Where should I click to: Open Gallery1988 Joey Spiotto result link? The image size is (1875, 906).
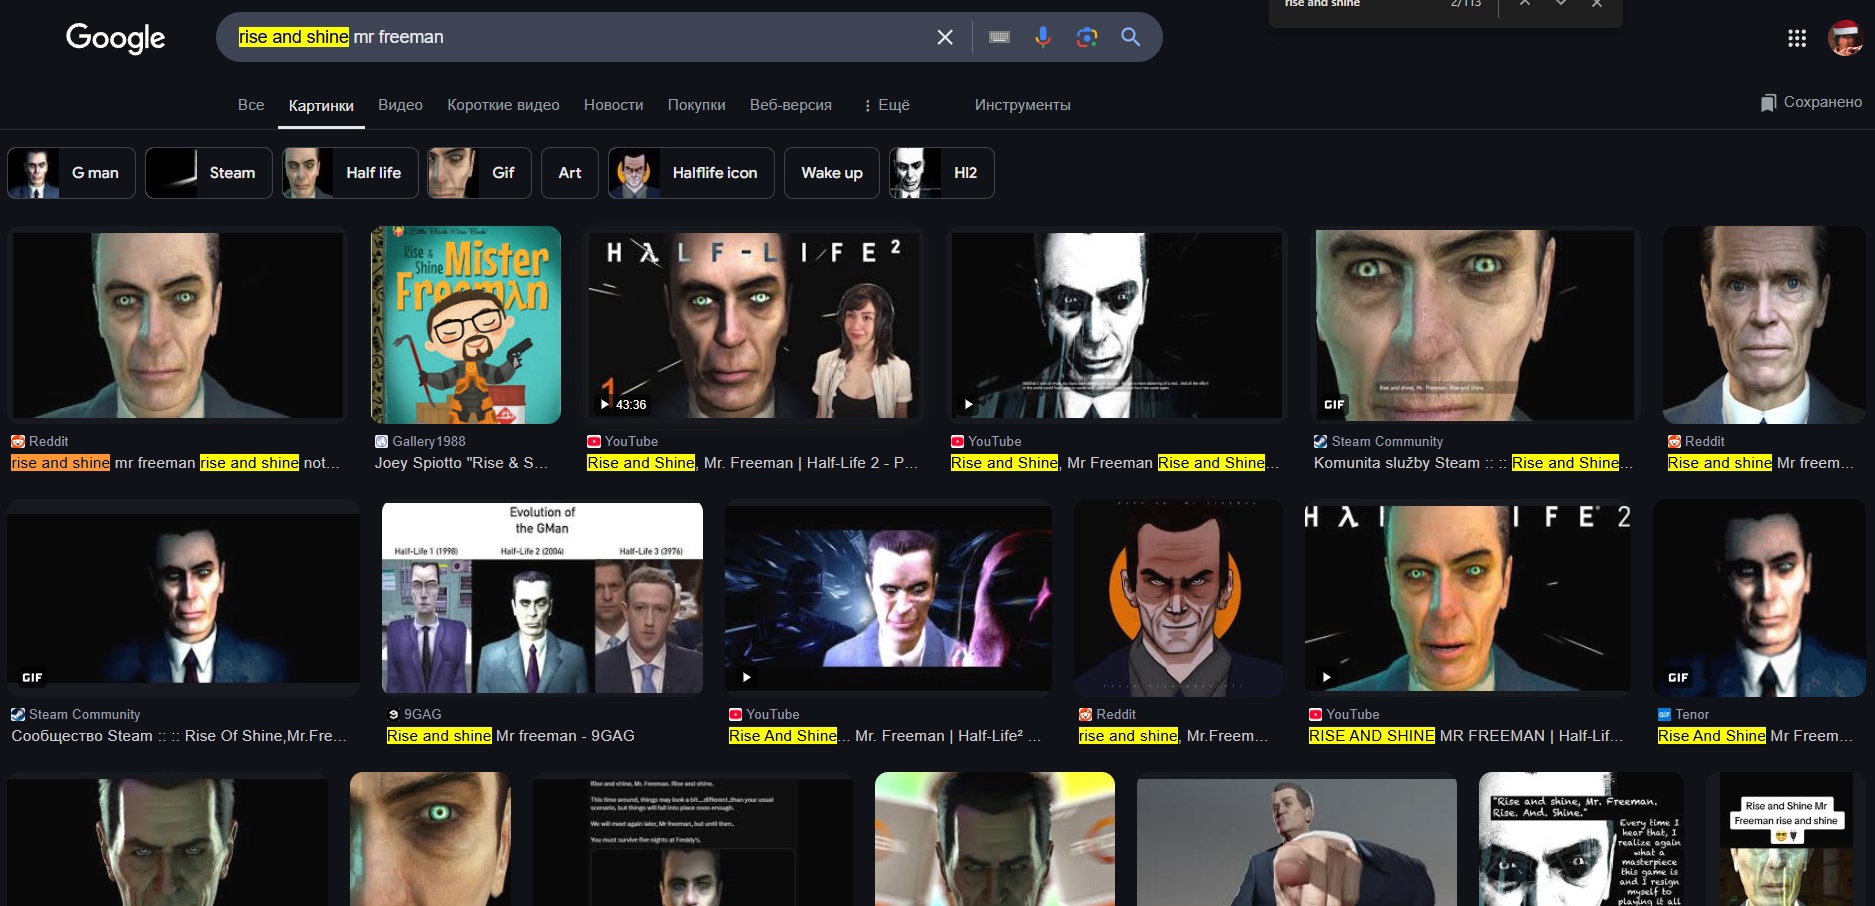(461, 463)
